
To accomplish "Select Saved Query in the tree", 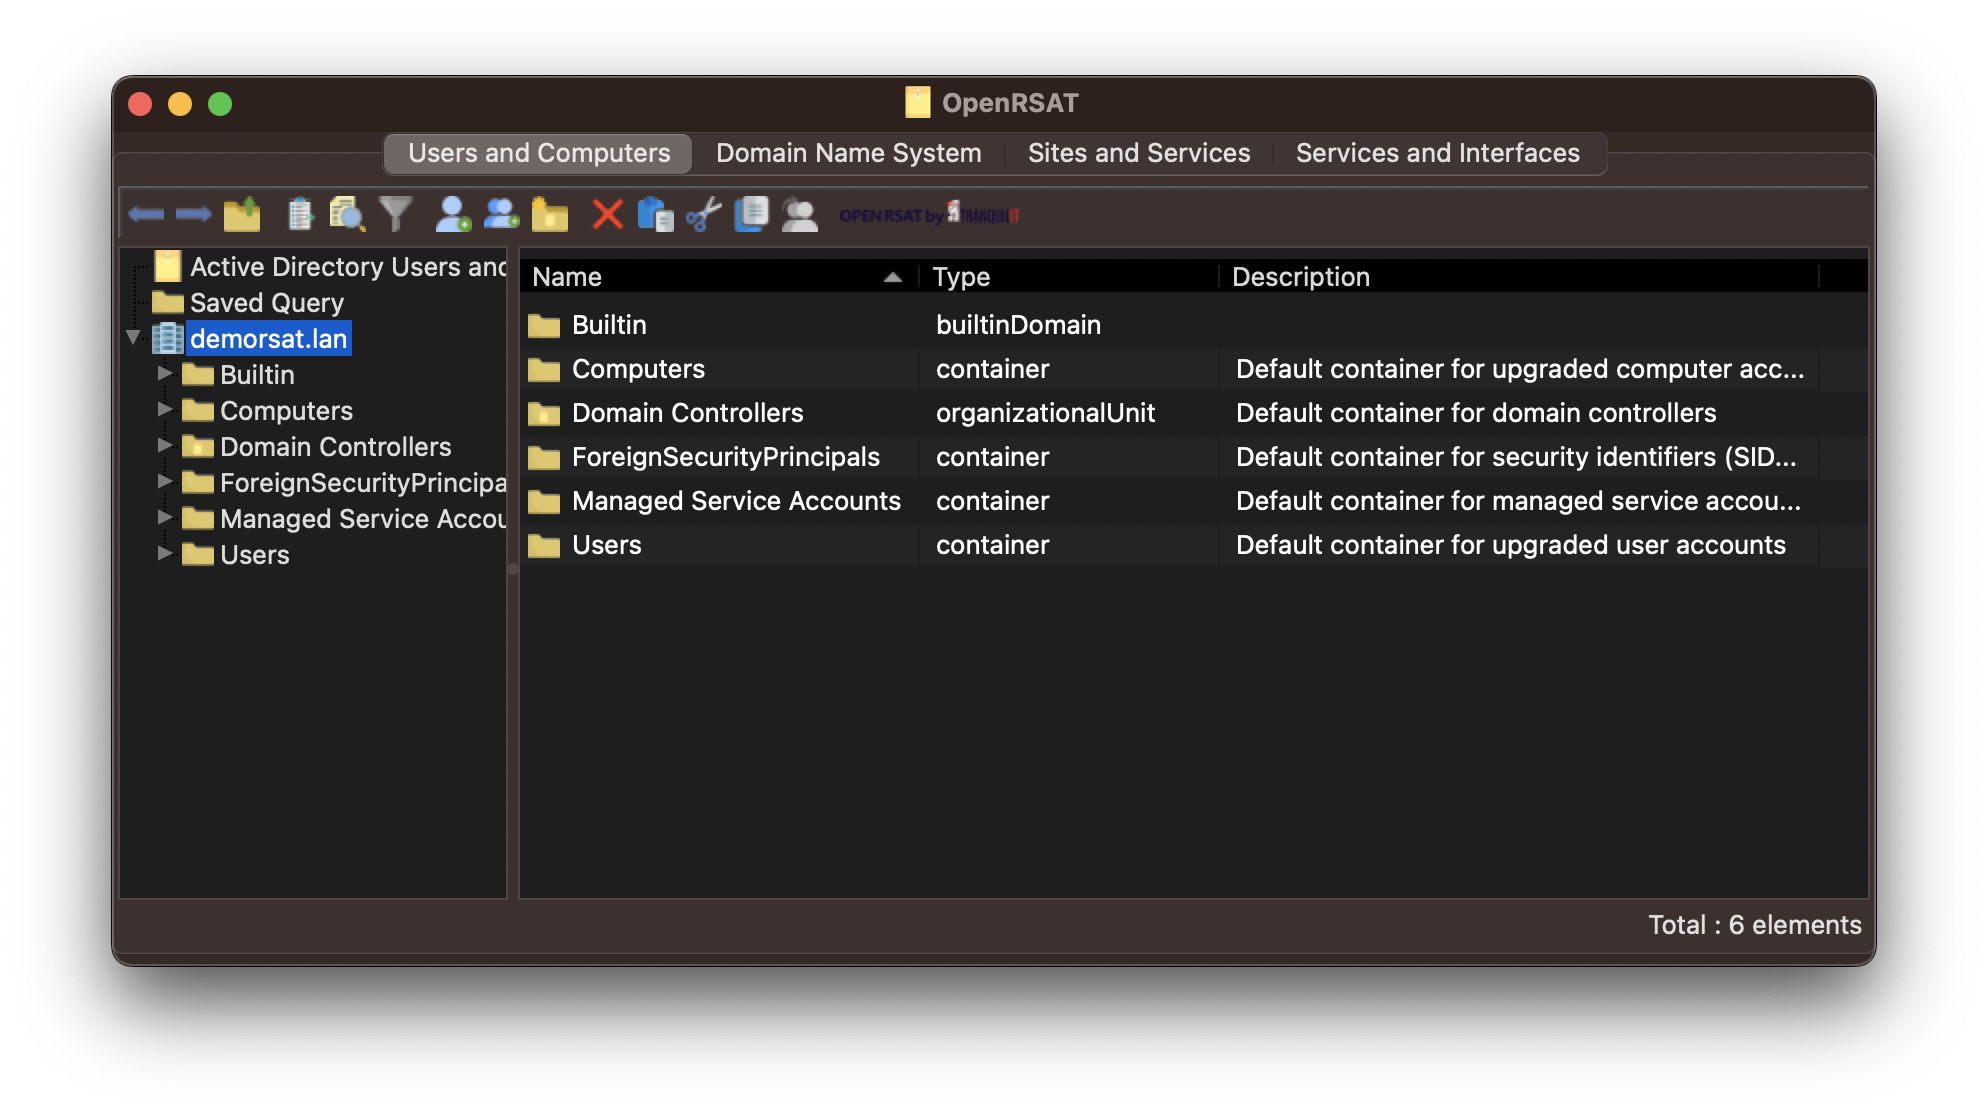I will [266, 302].
